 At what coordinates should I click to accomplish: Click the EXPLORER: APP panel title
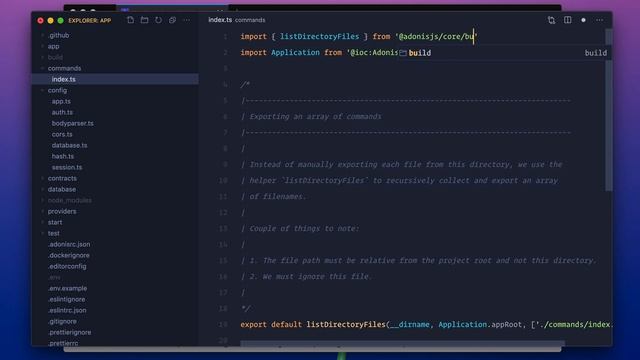89,20
